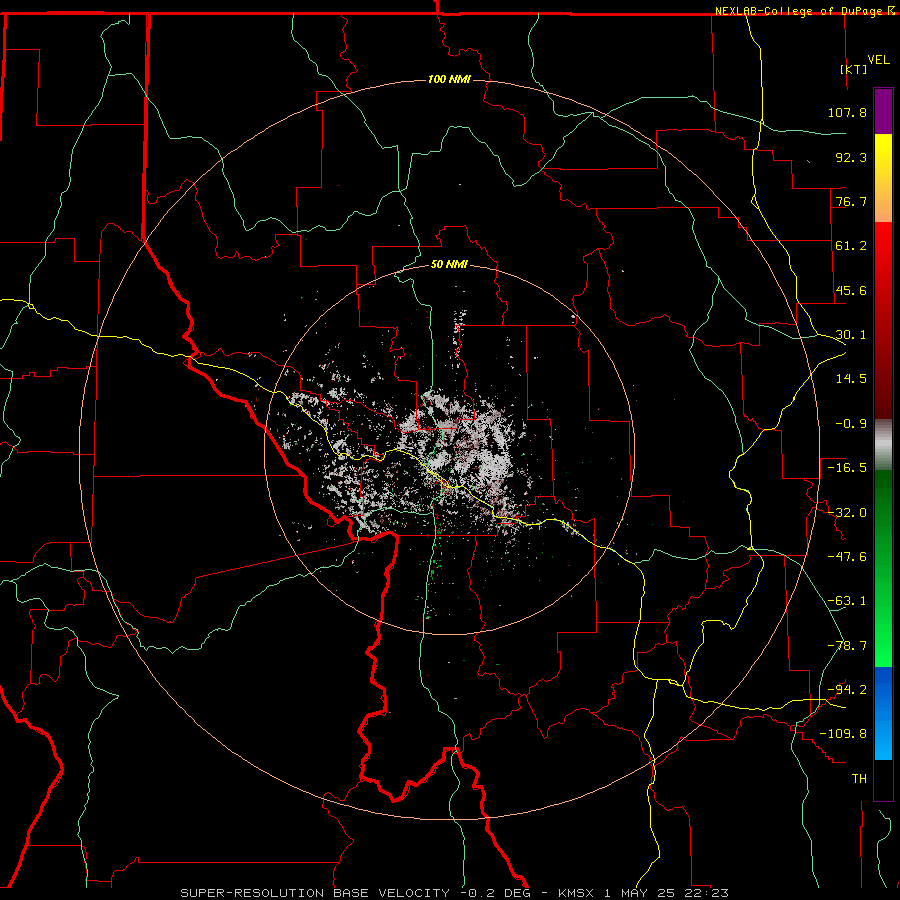Click the 107.8 velocity scale value
The image size is (900, 900).
(x=847, y=112)
